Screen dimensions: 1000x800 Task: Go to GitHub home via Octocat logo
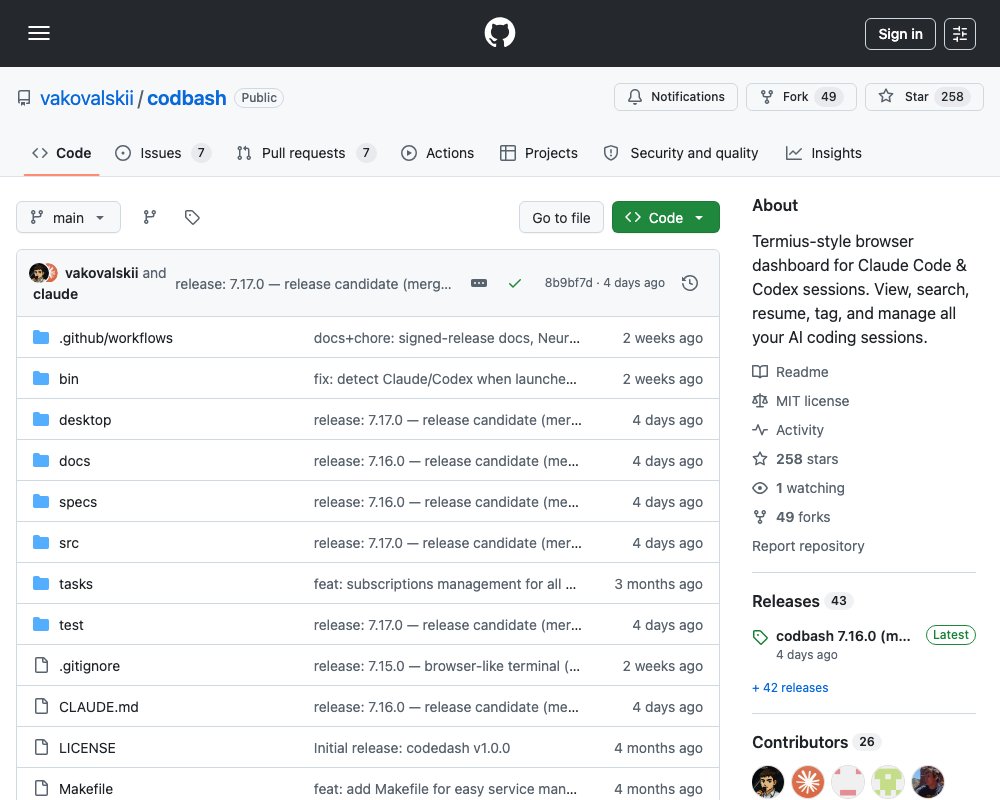[x=499, y=33]
